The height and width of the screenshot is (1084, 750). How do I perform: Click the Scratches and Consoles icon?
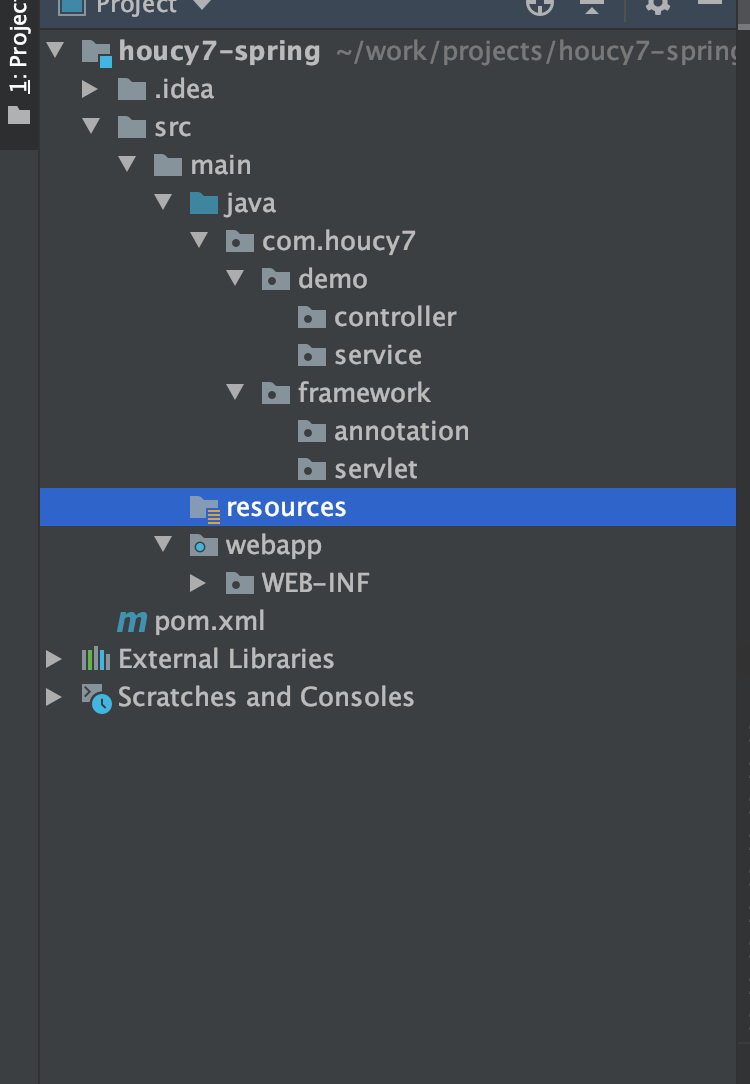click(x=96, y=697)
